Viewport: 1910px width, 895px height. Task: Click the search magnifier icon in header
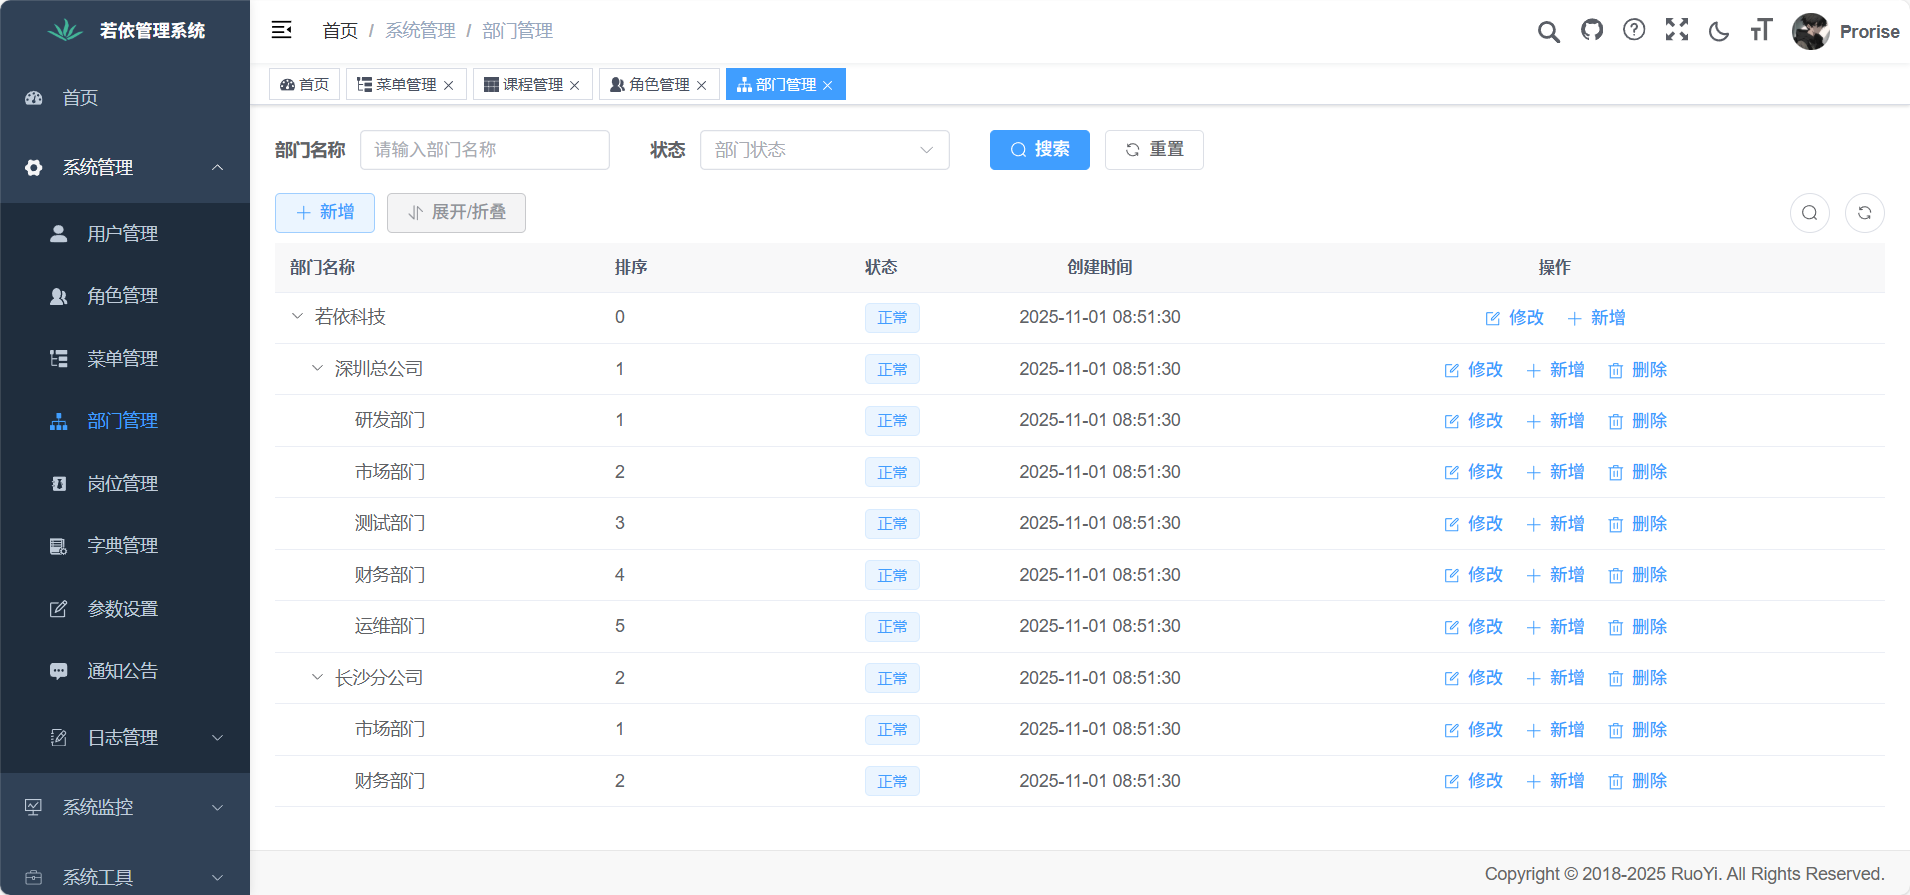pyautogui.click(x=1548, y=32)
